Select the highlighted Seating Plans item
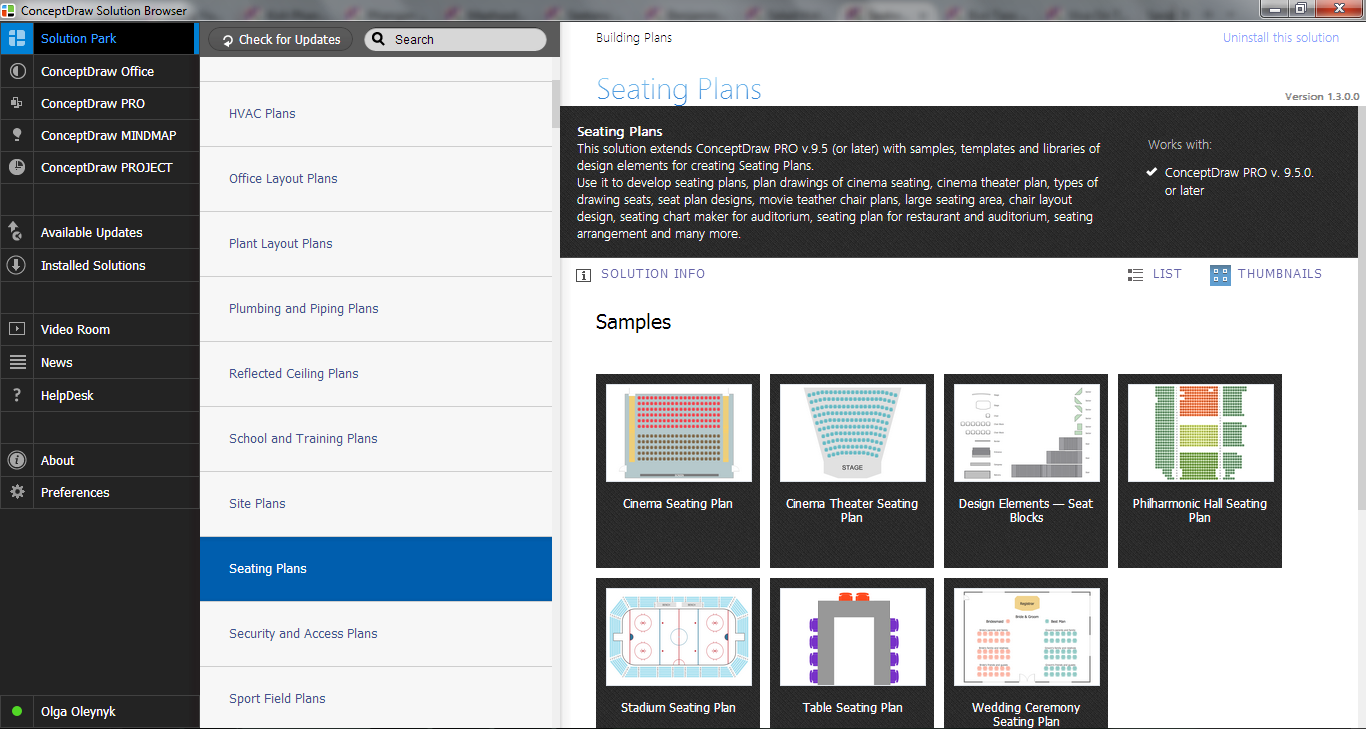 [376, 569]
